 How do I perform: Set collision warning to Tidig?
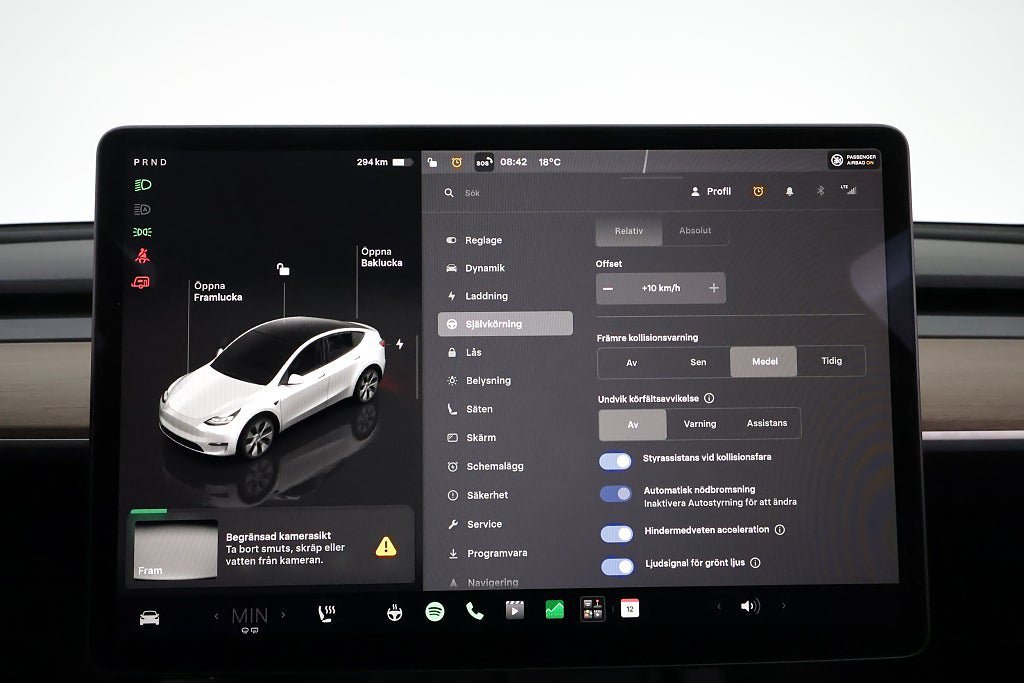[x=831, y=361]
